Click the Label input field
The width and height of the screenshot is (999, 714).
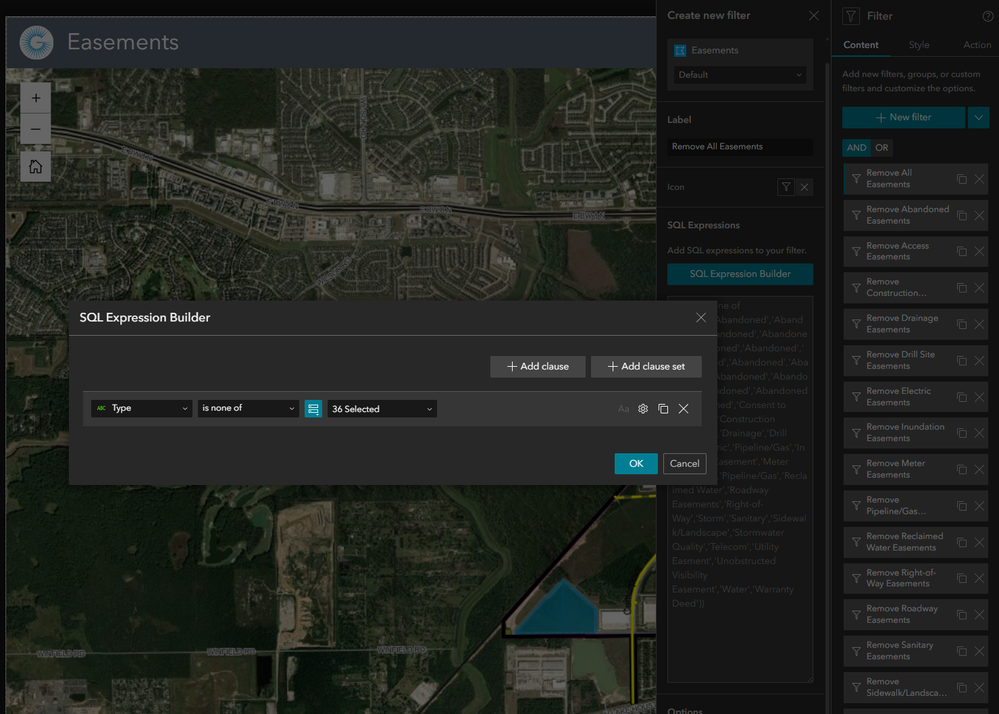[x=740, y=146]
